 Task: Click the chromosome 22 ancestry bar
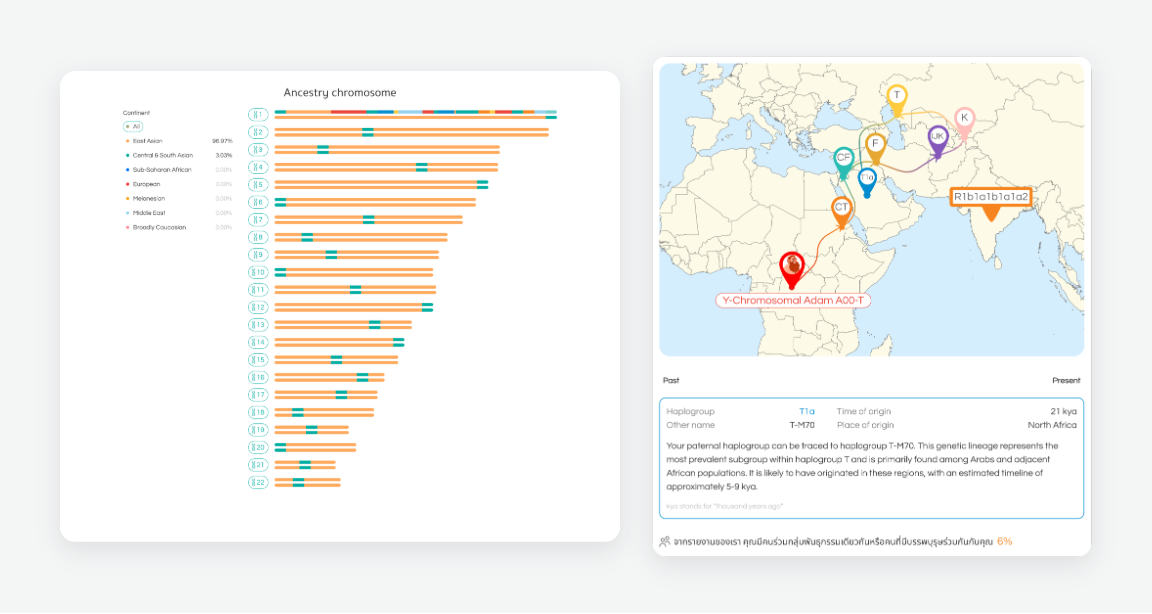pyautogui.click(x=307, y=483)
